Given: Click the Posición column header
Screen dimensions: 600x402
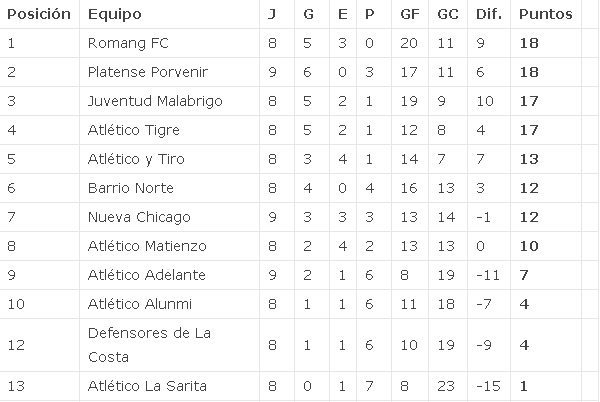Looking at the screenshot, I should 39,14.
